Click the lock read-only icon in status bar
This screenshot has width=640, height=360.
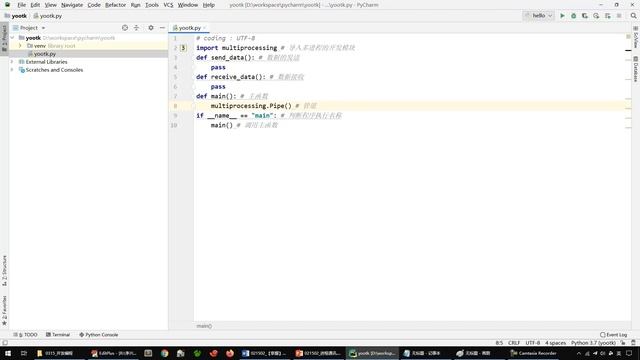(623, 343)
